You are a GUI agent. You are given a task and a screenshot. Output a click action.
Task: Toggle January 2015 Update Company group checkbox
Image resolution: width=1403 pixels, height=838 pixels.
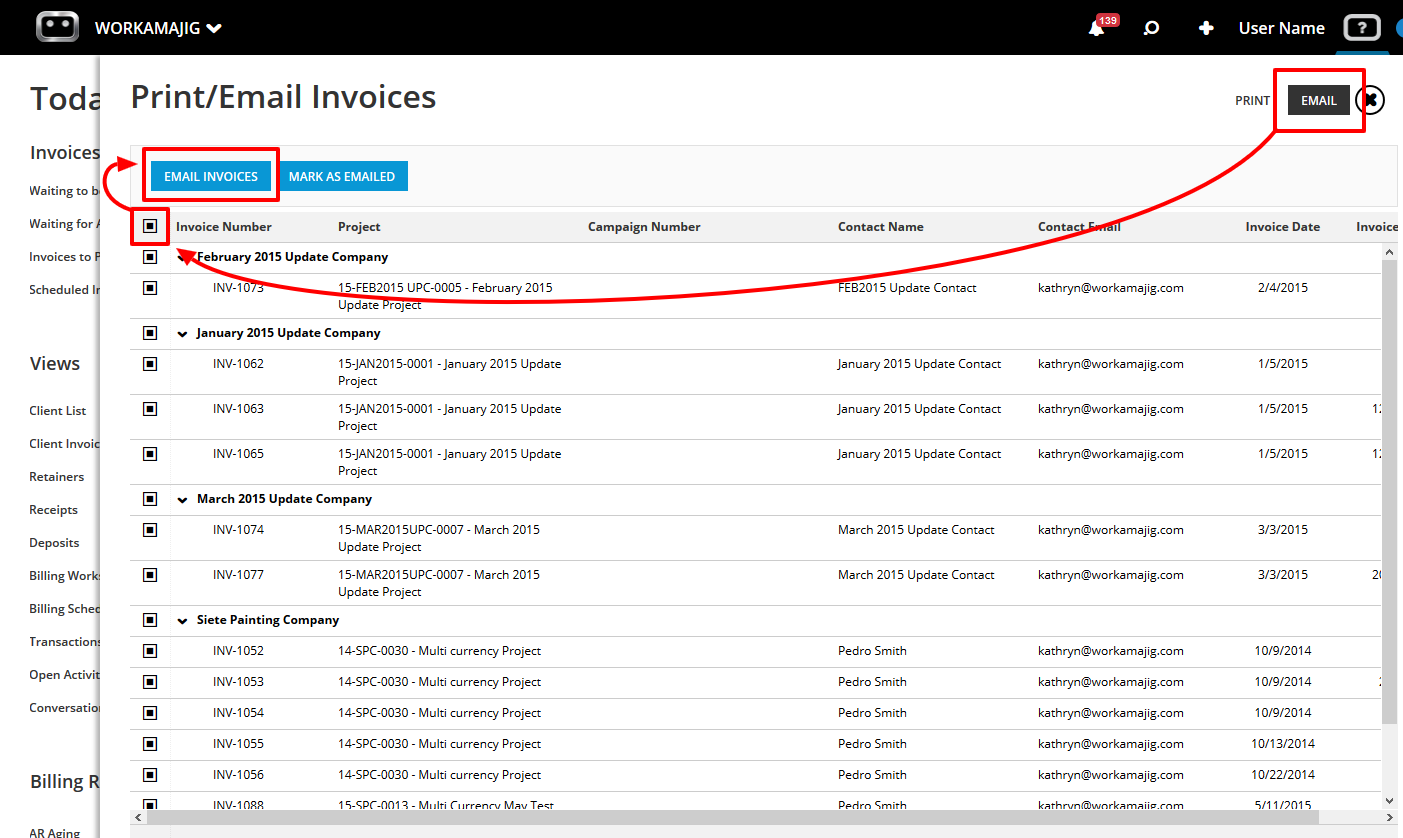(150, 333)
